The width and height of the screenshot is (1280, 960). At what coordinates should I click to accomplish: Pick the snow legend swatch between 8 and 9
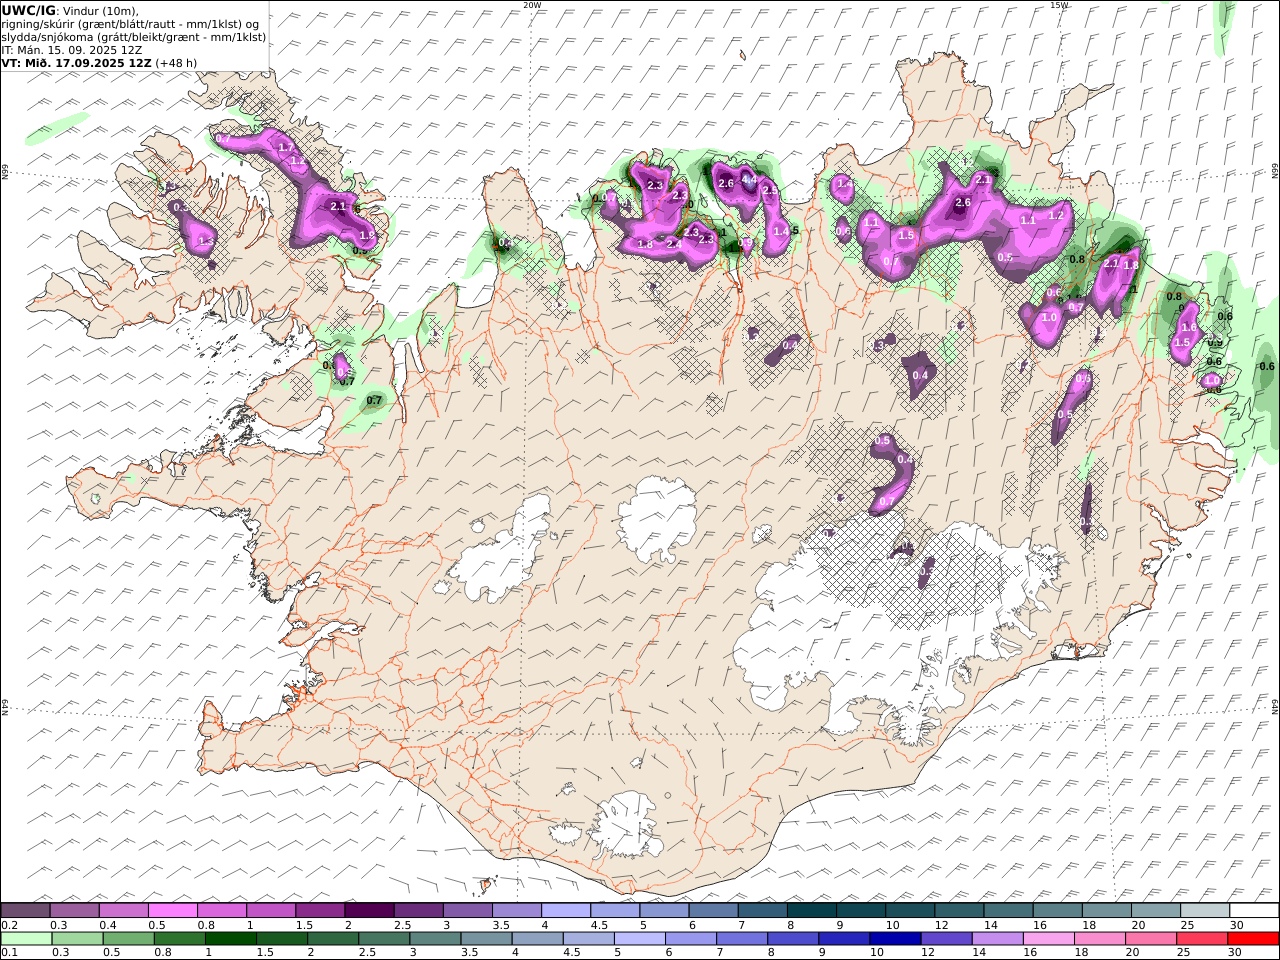point(811,910)
